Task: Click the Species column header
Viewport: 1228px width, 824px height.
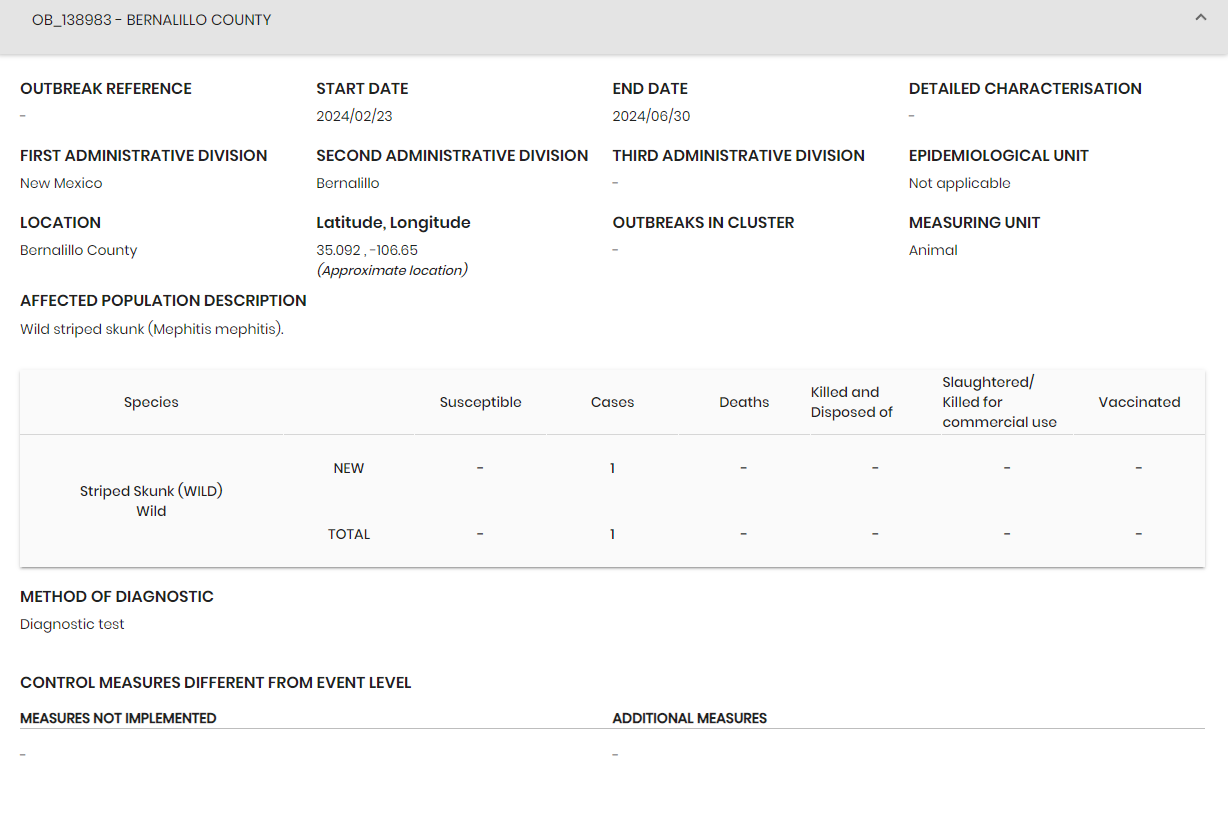Action: (x=151, y=402)
